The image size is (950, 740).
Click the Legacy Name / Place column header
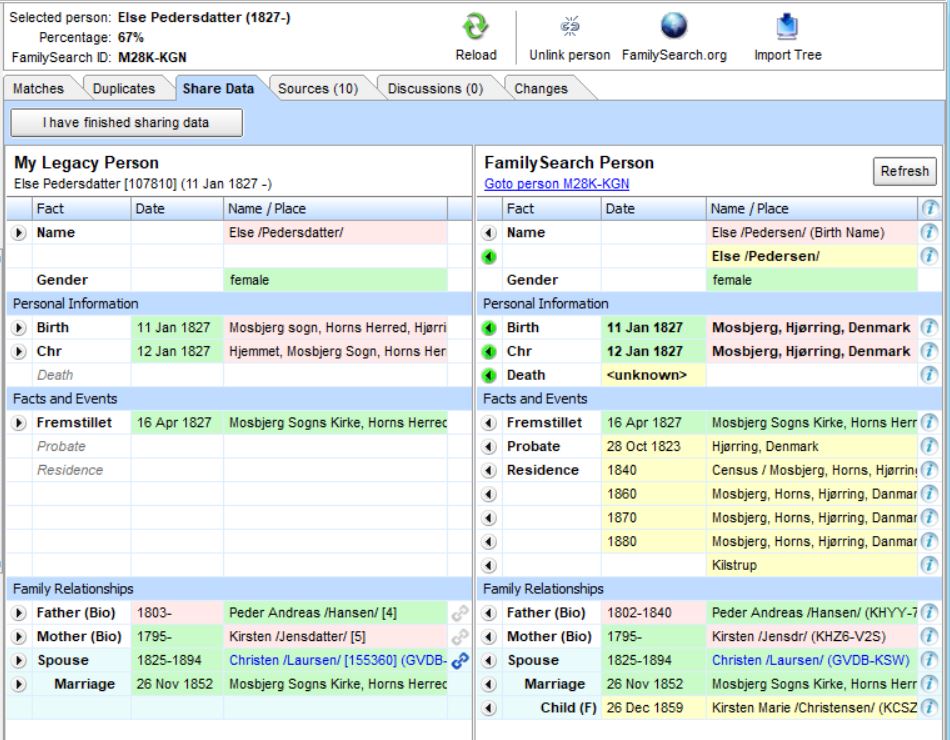pos(335,209)
